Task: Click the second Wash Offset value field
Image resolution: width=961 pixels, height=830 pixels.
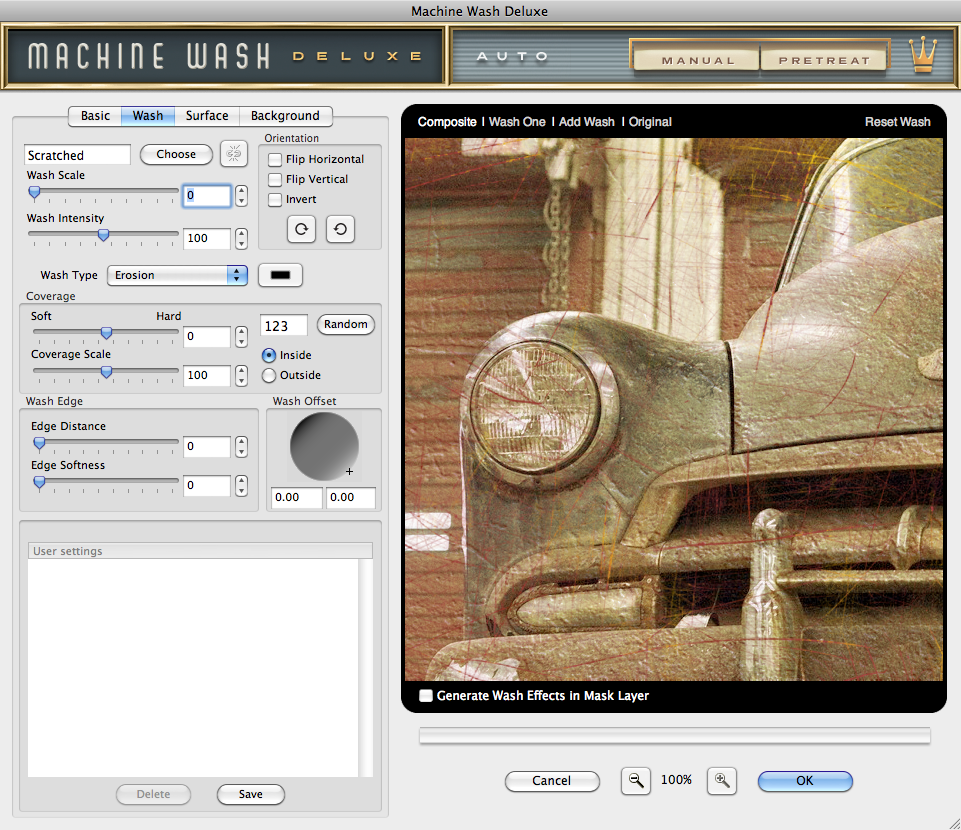Action: pyautogui.click(x=351, y=498)
